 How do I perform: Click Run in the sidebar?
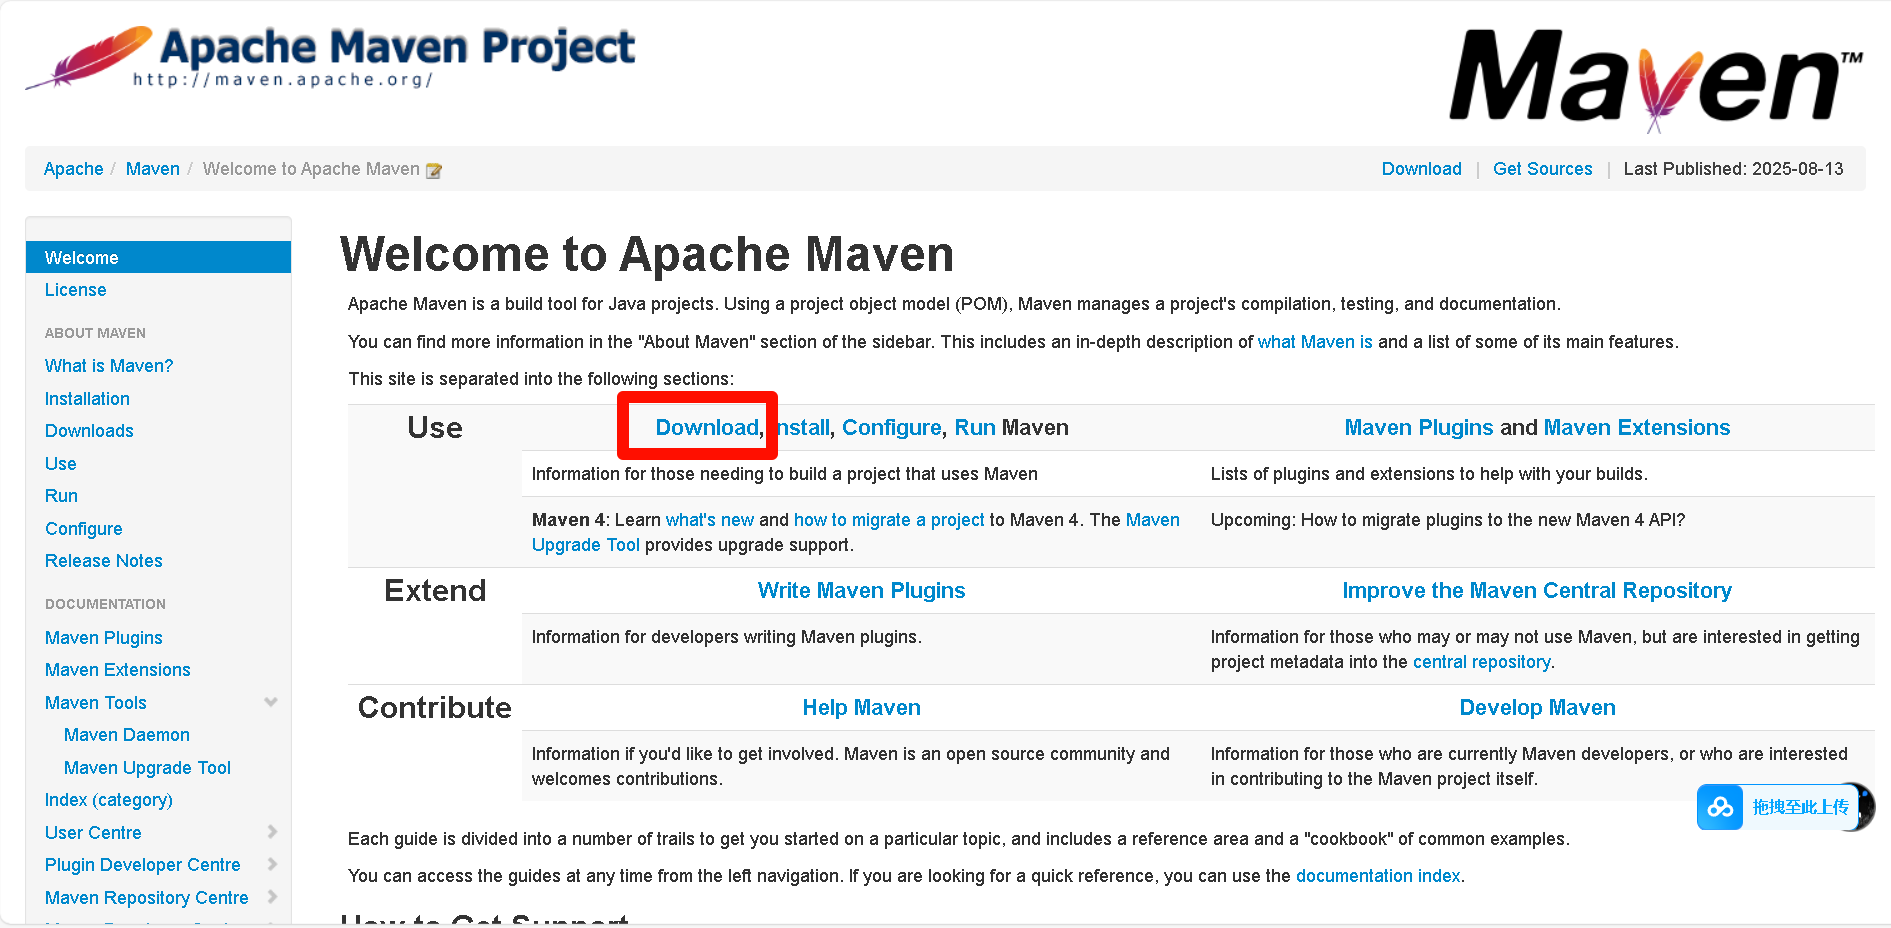[x=61, y=496]
